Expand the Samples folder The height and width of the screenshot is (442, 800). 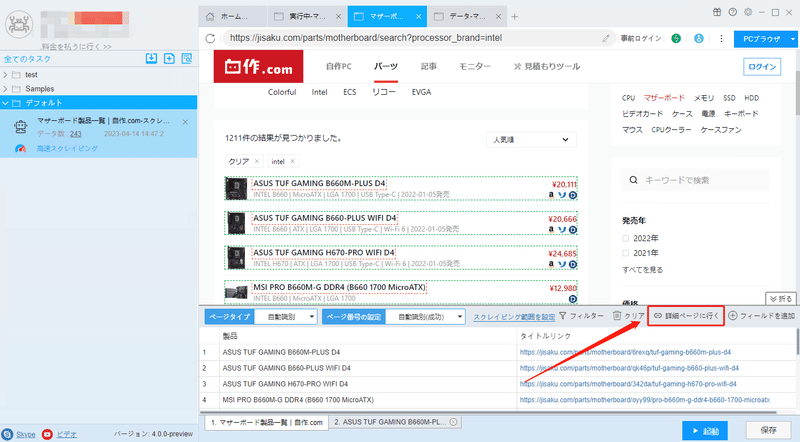(x=6, y=89)
